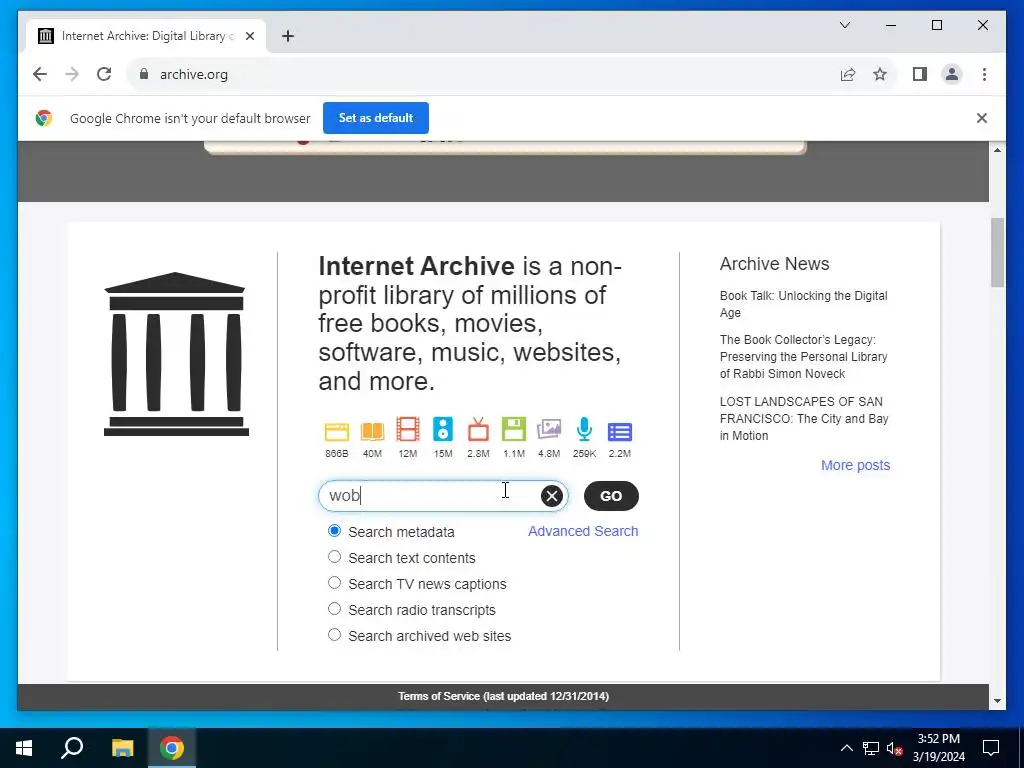The height and width of the screenshot is (768, 1024).
Task: Reload the archive.org page
Action: point(104,74)
